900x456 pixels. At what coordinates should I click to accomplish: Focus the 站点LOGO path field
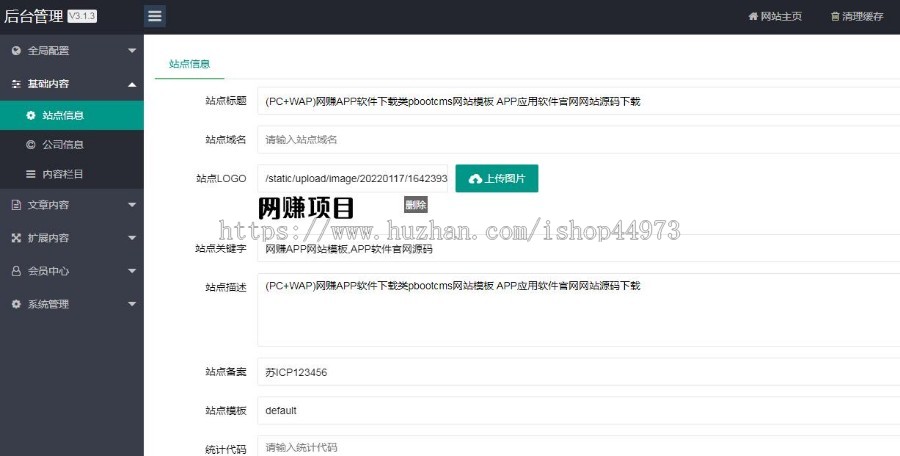point(352,179)
